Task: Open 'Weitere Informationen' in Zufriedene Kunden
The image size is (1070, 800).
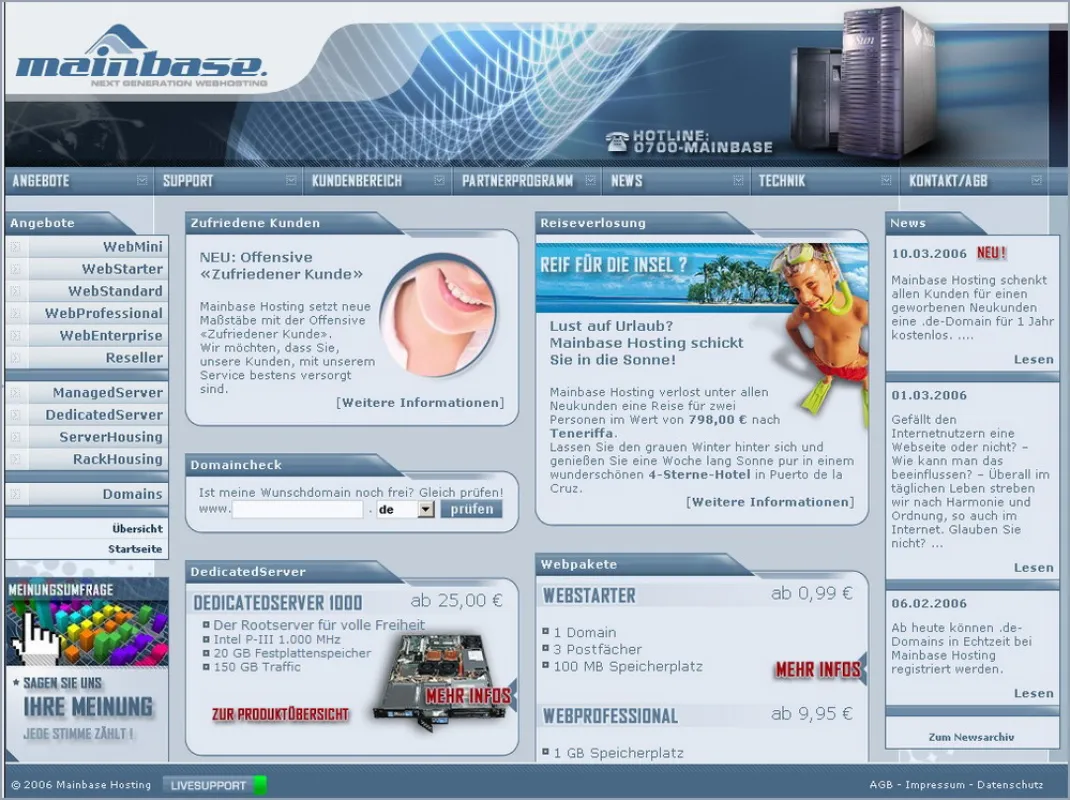Action: [420, 403]
